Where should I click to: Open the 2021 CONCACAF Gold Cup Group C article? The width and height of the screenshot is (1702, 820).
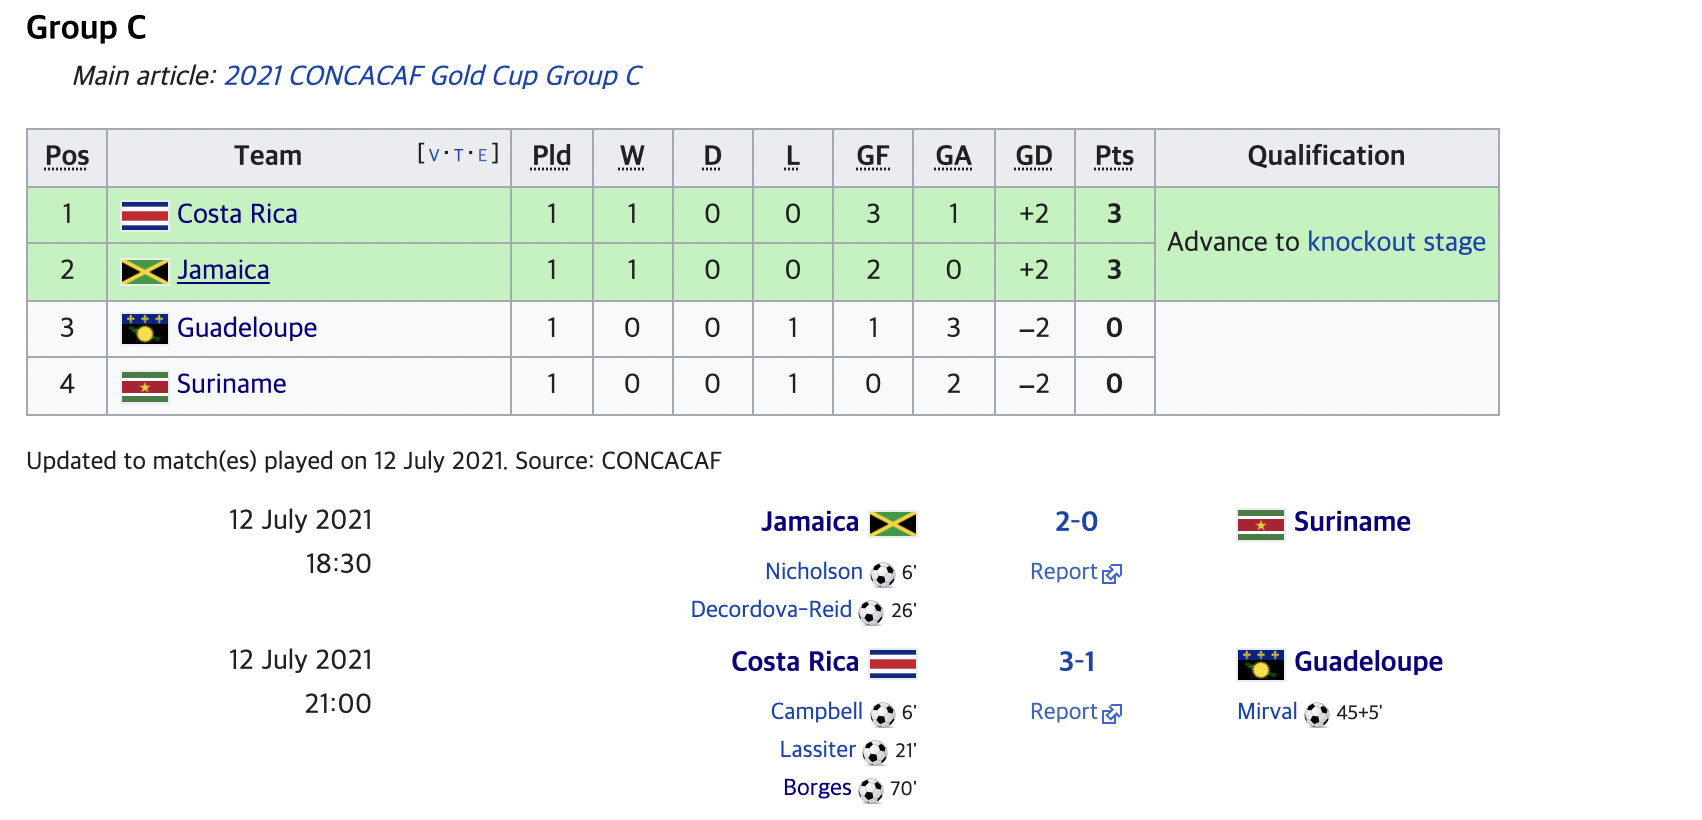(x=432, y=76)
